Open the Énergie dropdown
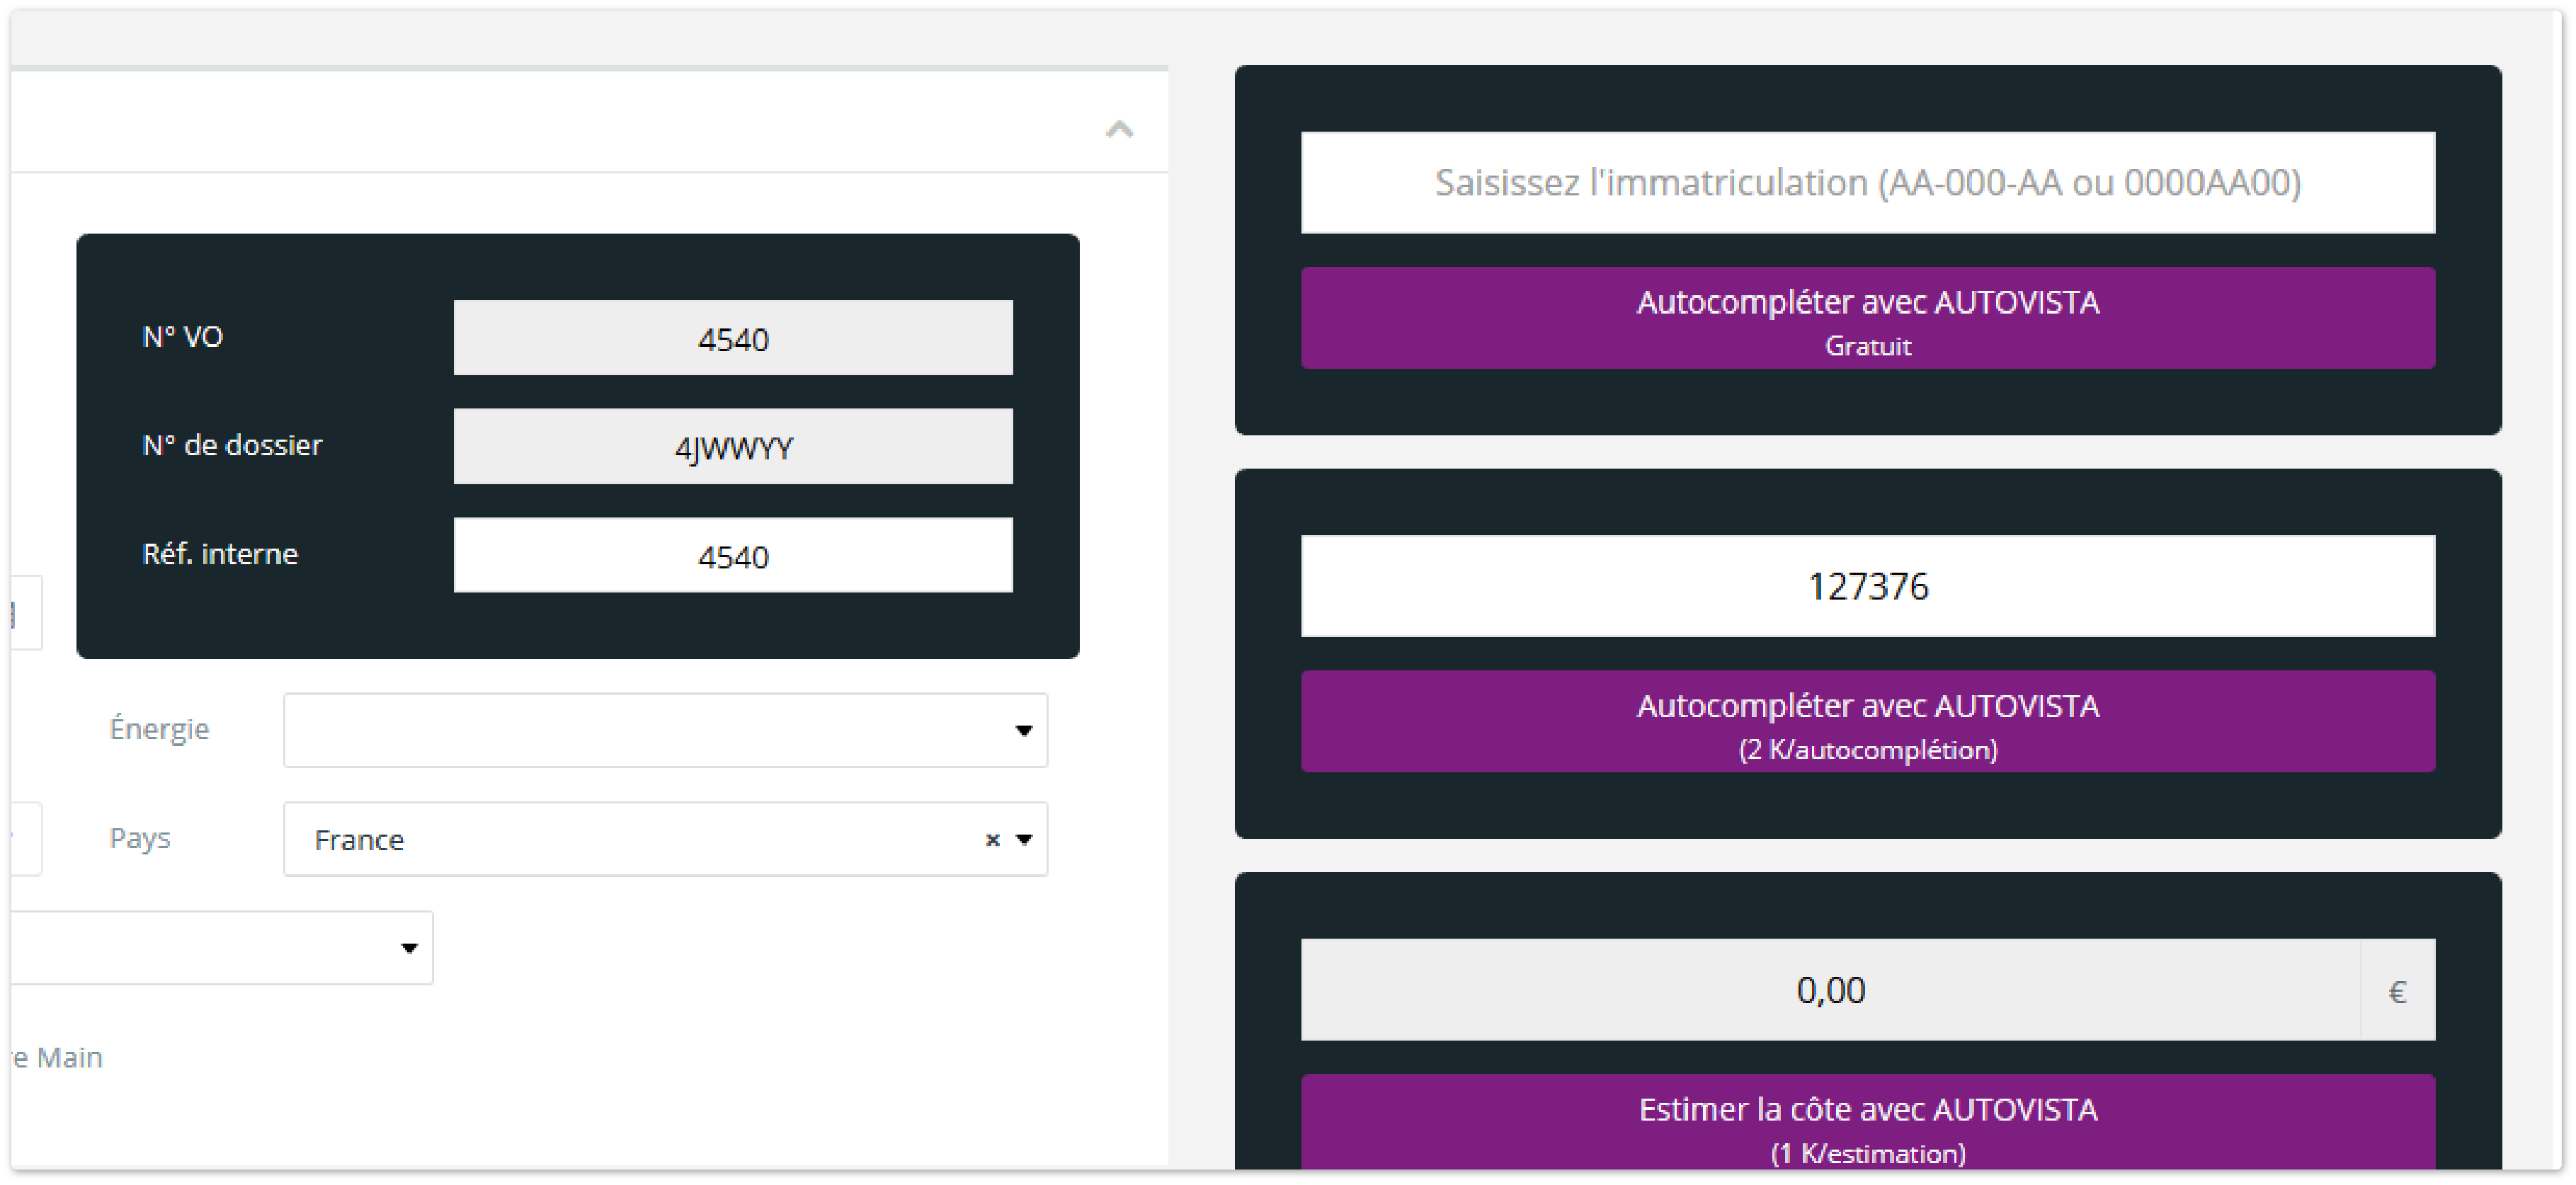This screenshot has width=2576, height=1185. coord(665,730)
